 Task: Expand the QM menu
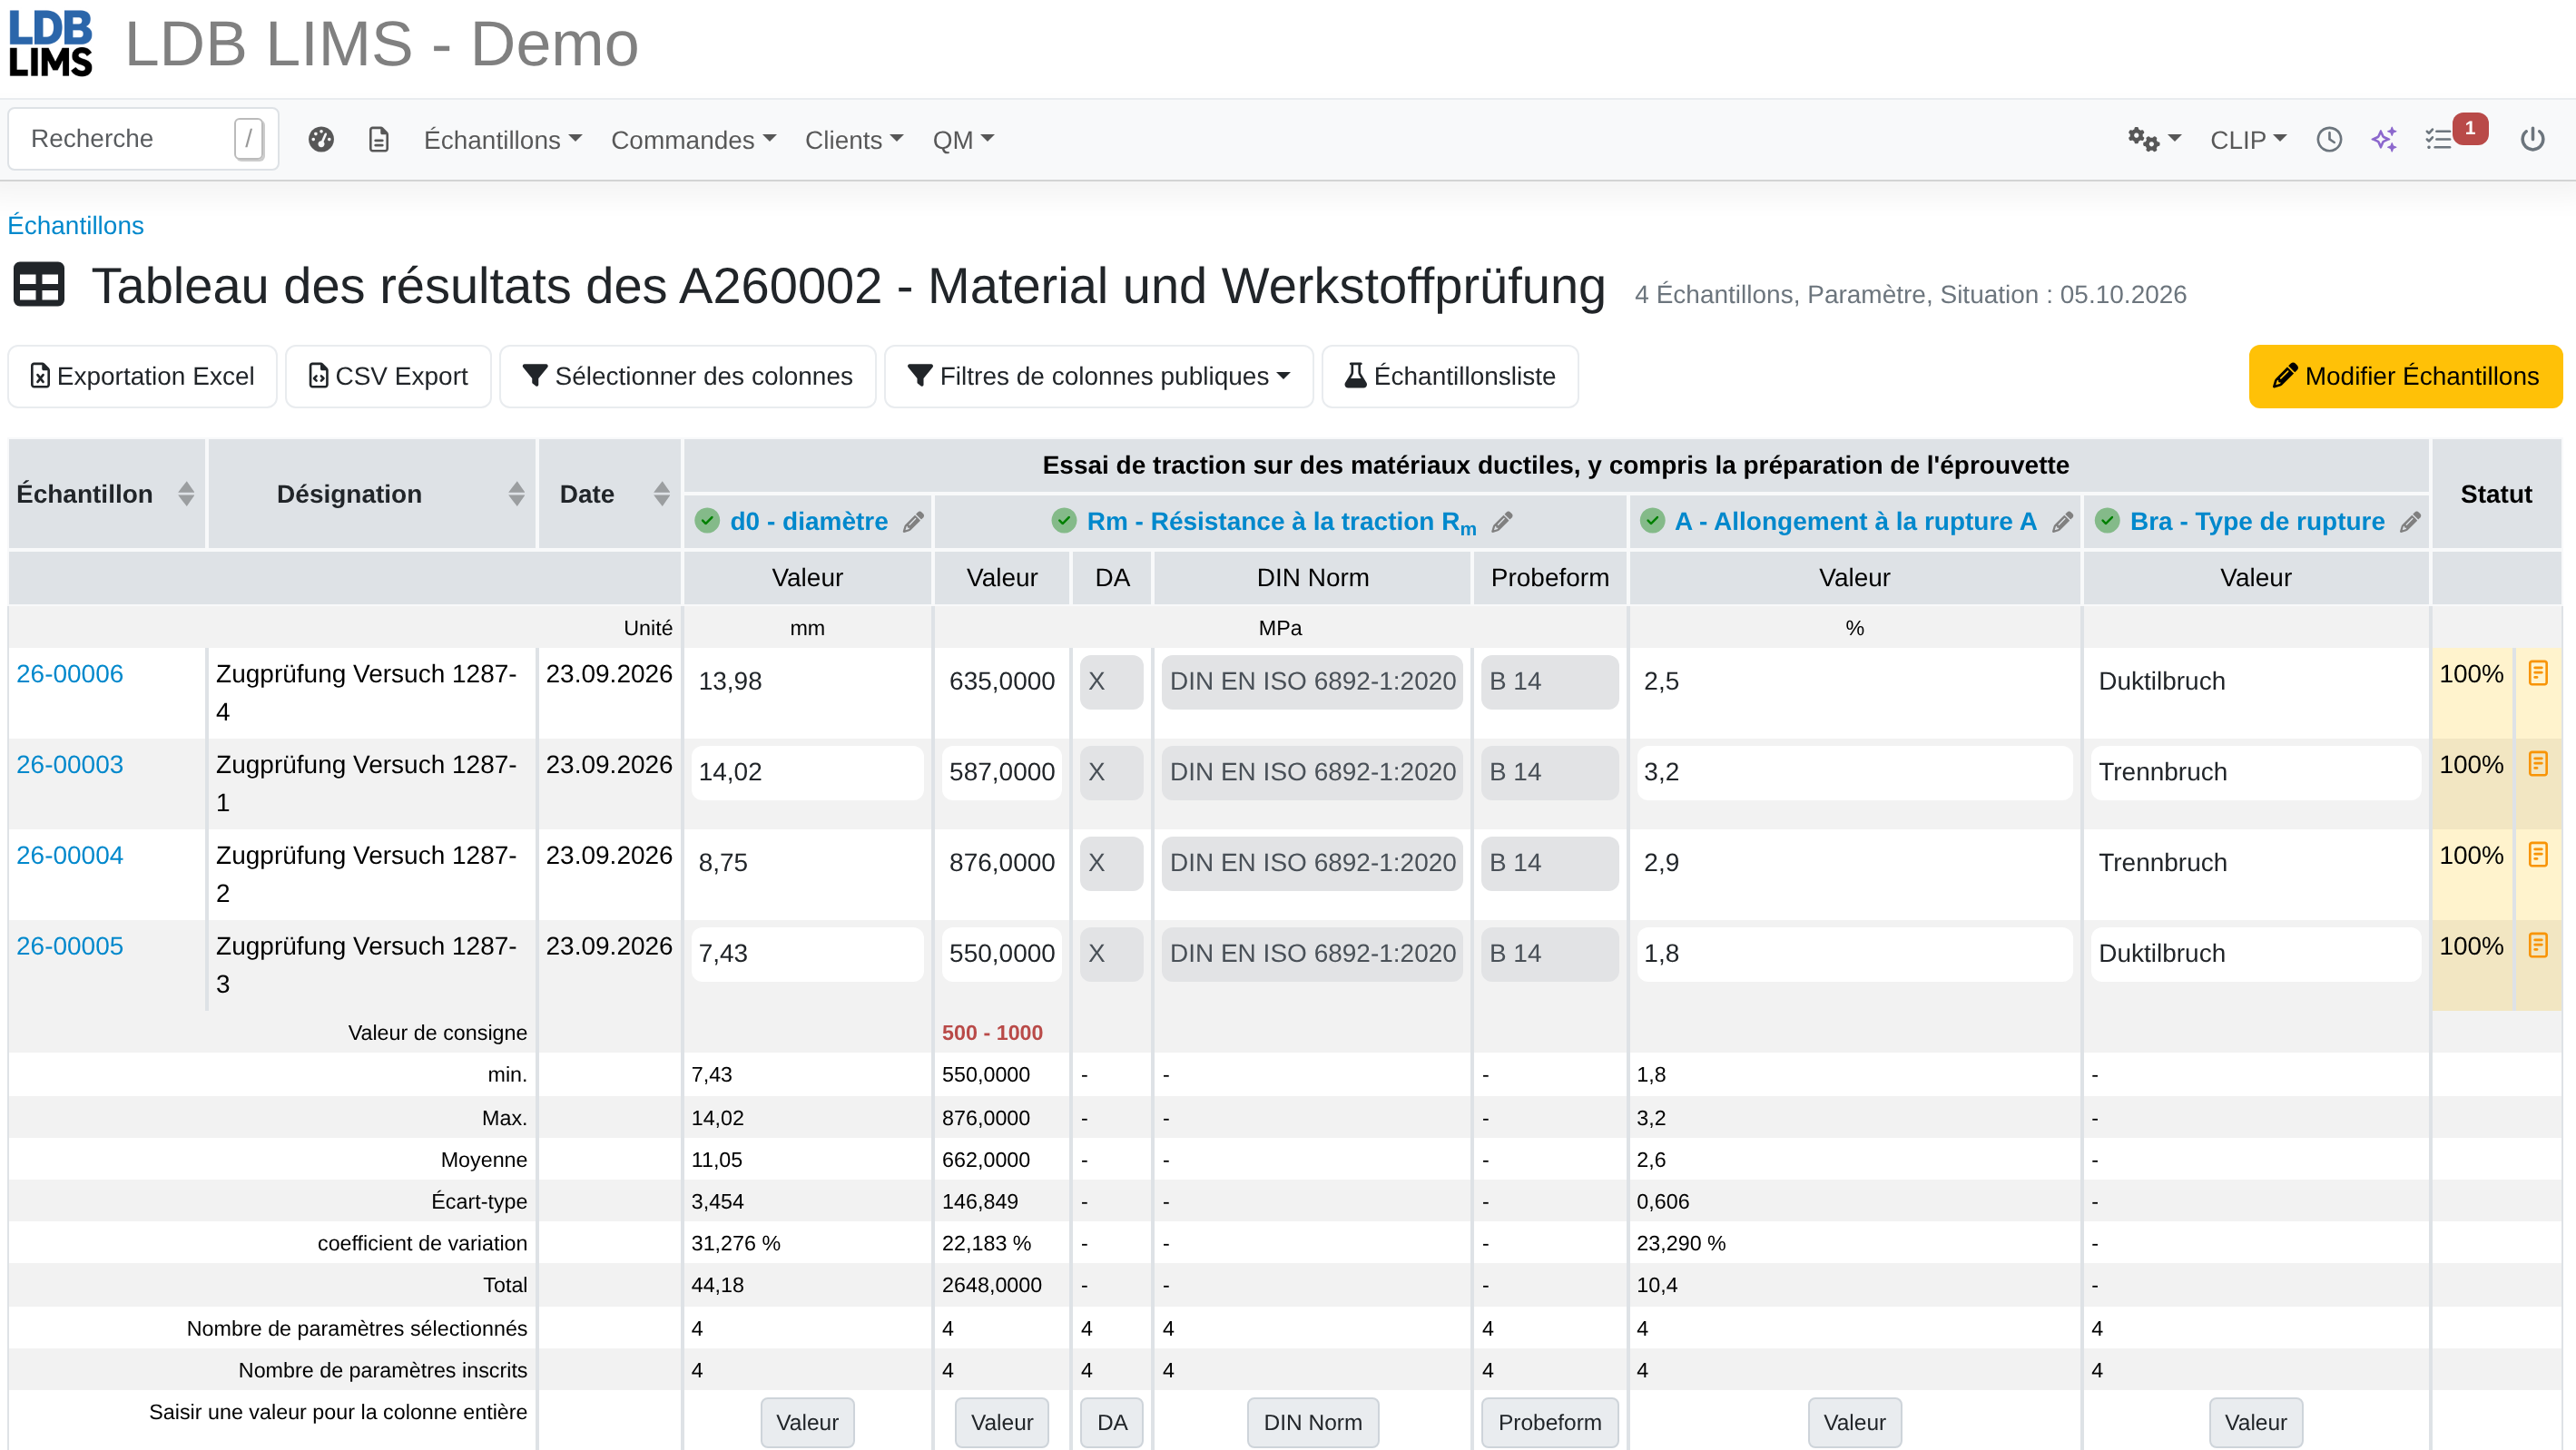tap(963, 140)
